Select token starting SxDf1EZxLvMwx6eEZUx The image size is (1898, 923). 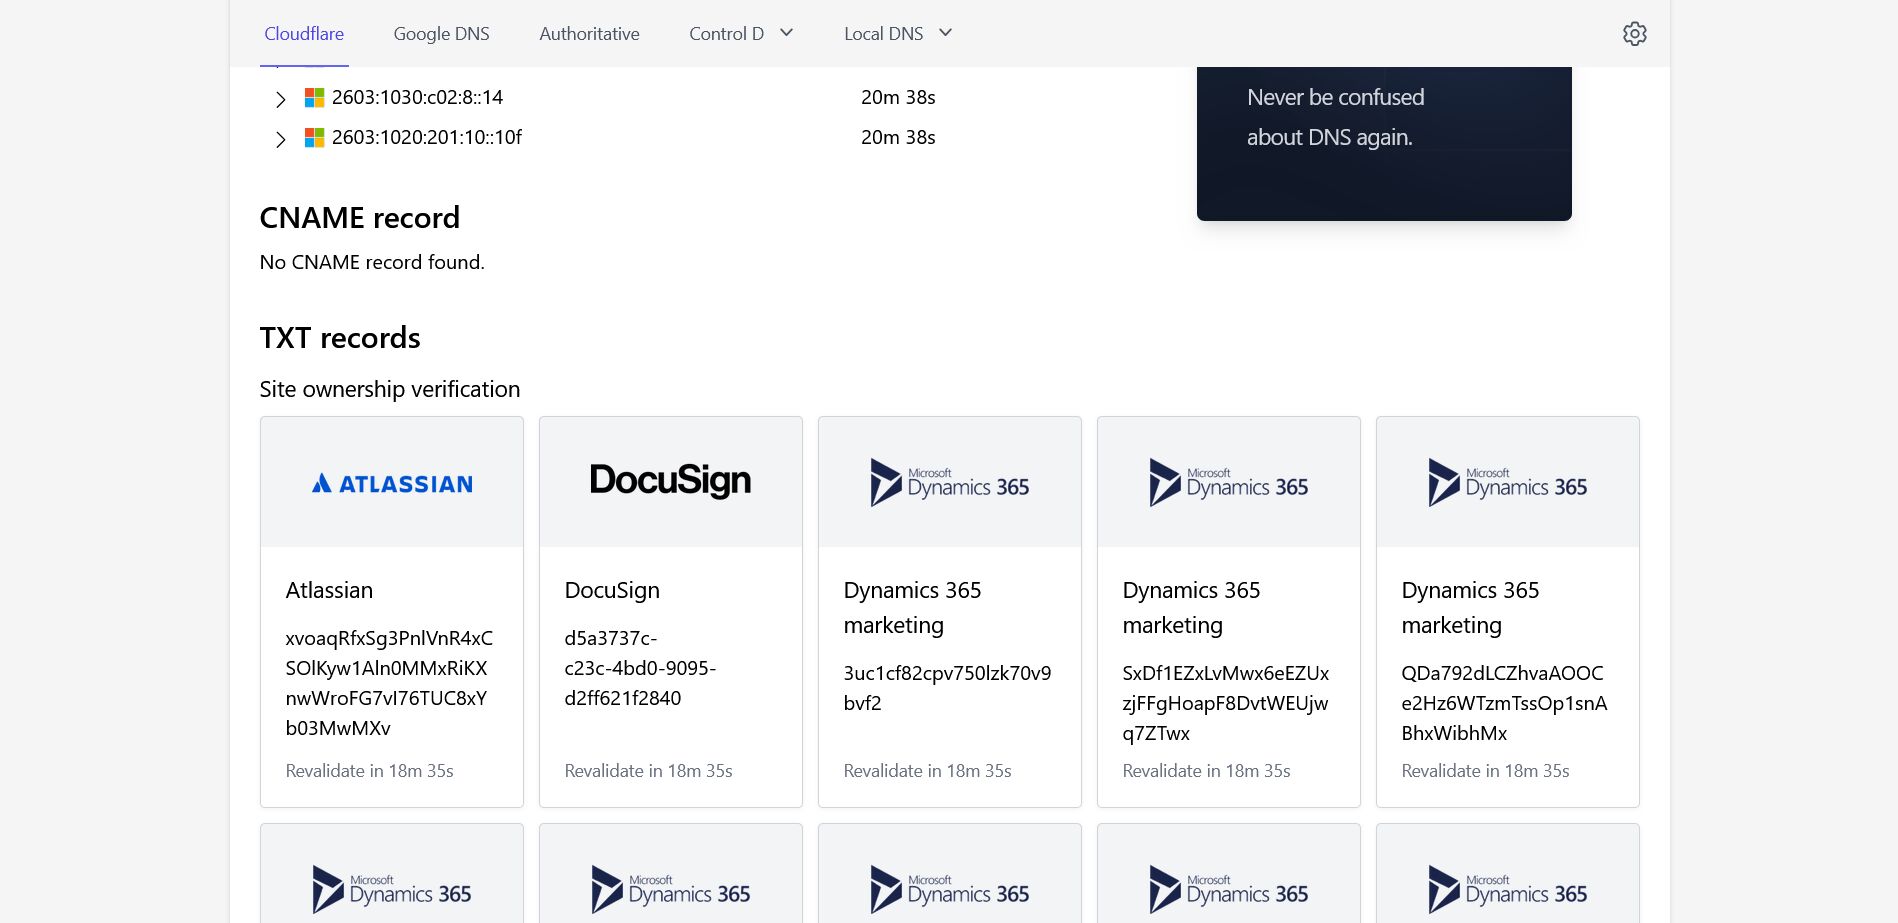click(x=1226, y=703)
